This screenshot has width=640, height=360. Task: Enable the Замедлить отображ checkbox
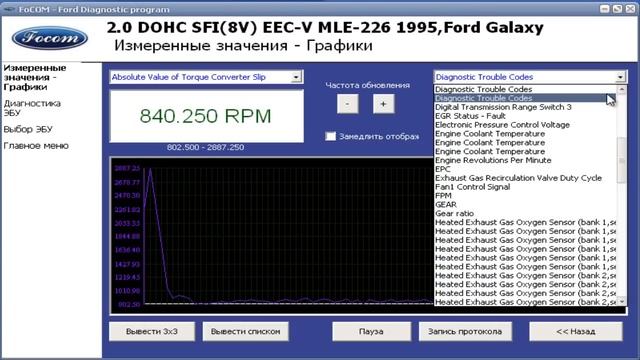tap(331, 136)
